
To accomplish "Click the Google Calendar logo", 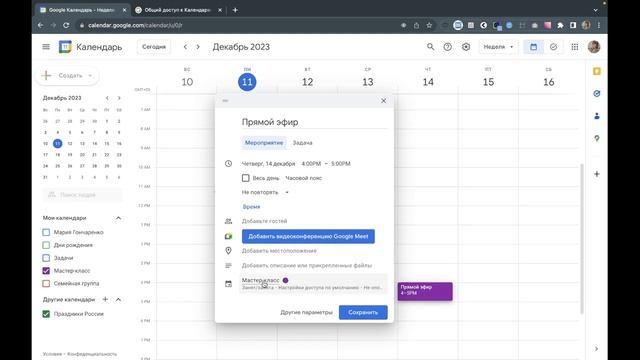I will [x=65, y=47].
